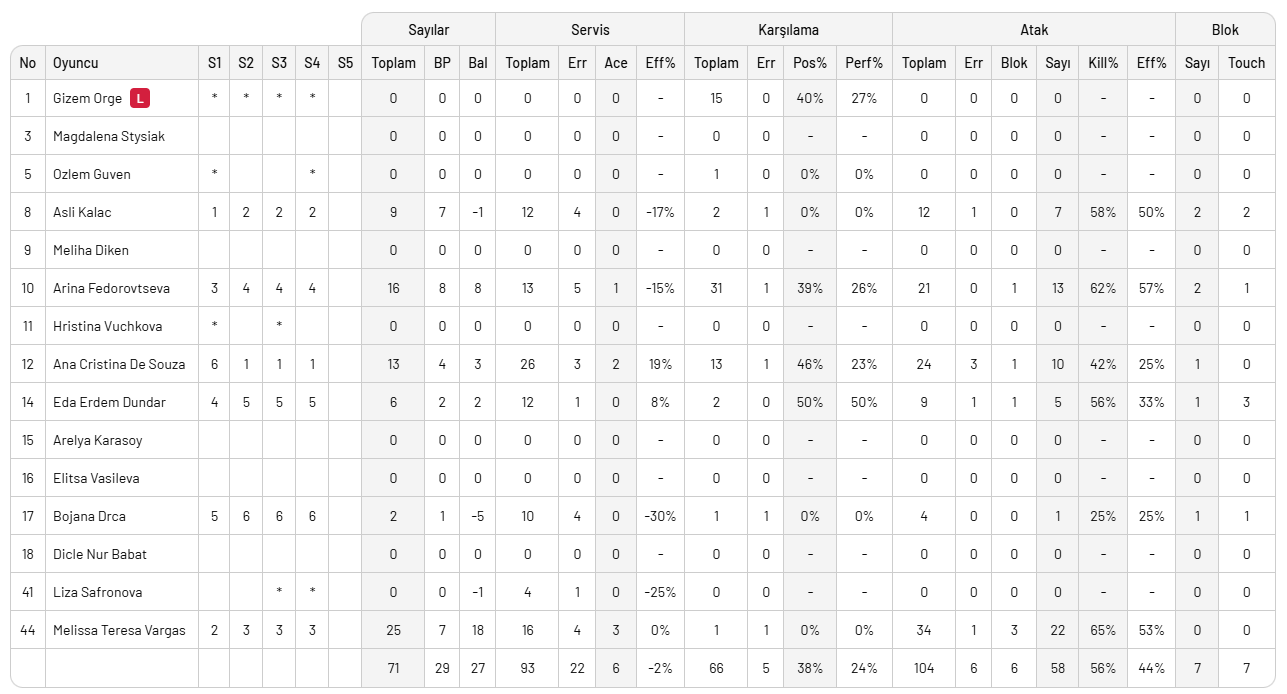Select the Pos% column header
This screenshot has height=694, width=1287.
click(x=810, y=63)
